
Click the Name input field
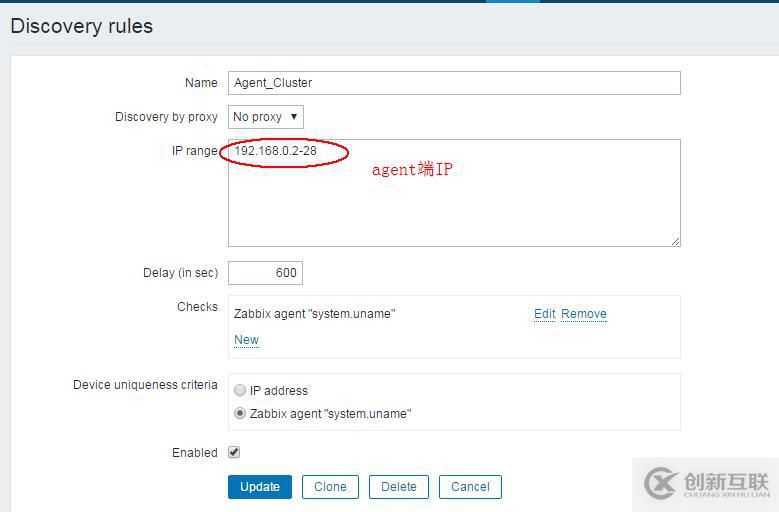point(454,83)
